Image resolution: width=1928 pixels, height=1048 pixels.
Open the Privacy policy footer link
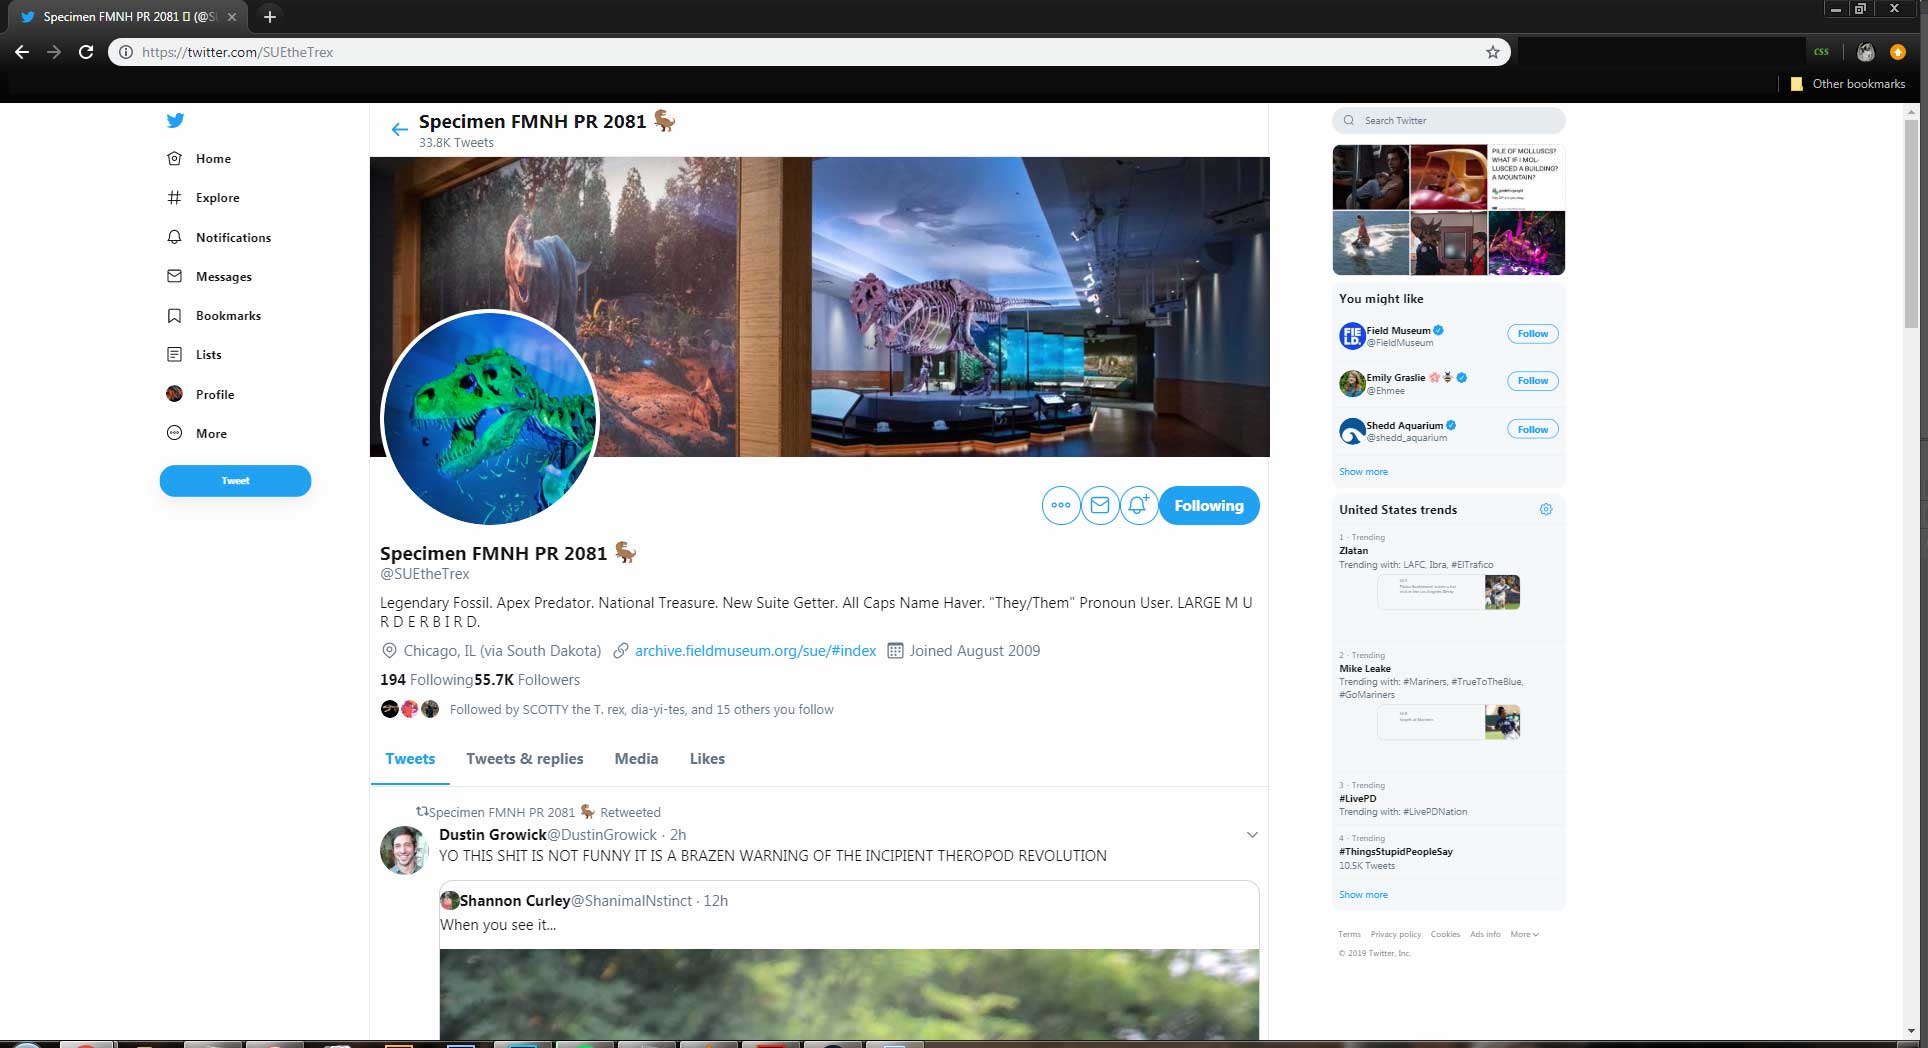[x=1395, y=934]
